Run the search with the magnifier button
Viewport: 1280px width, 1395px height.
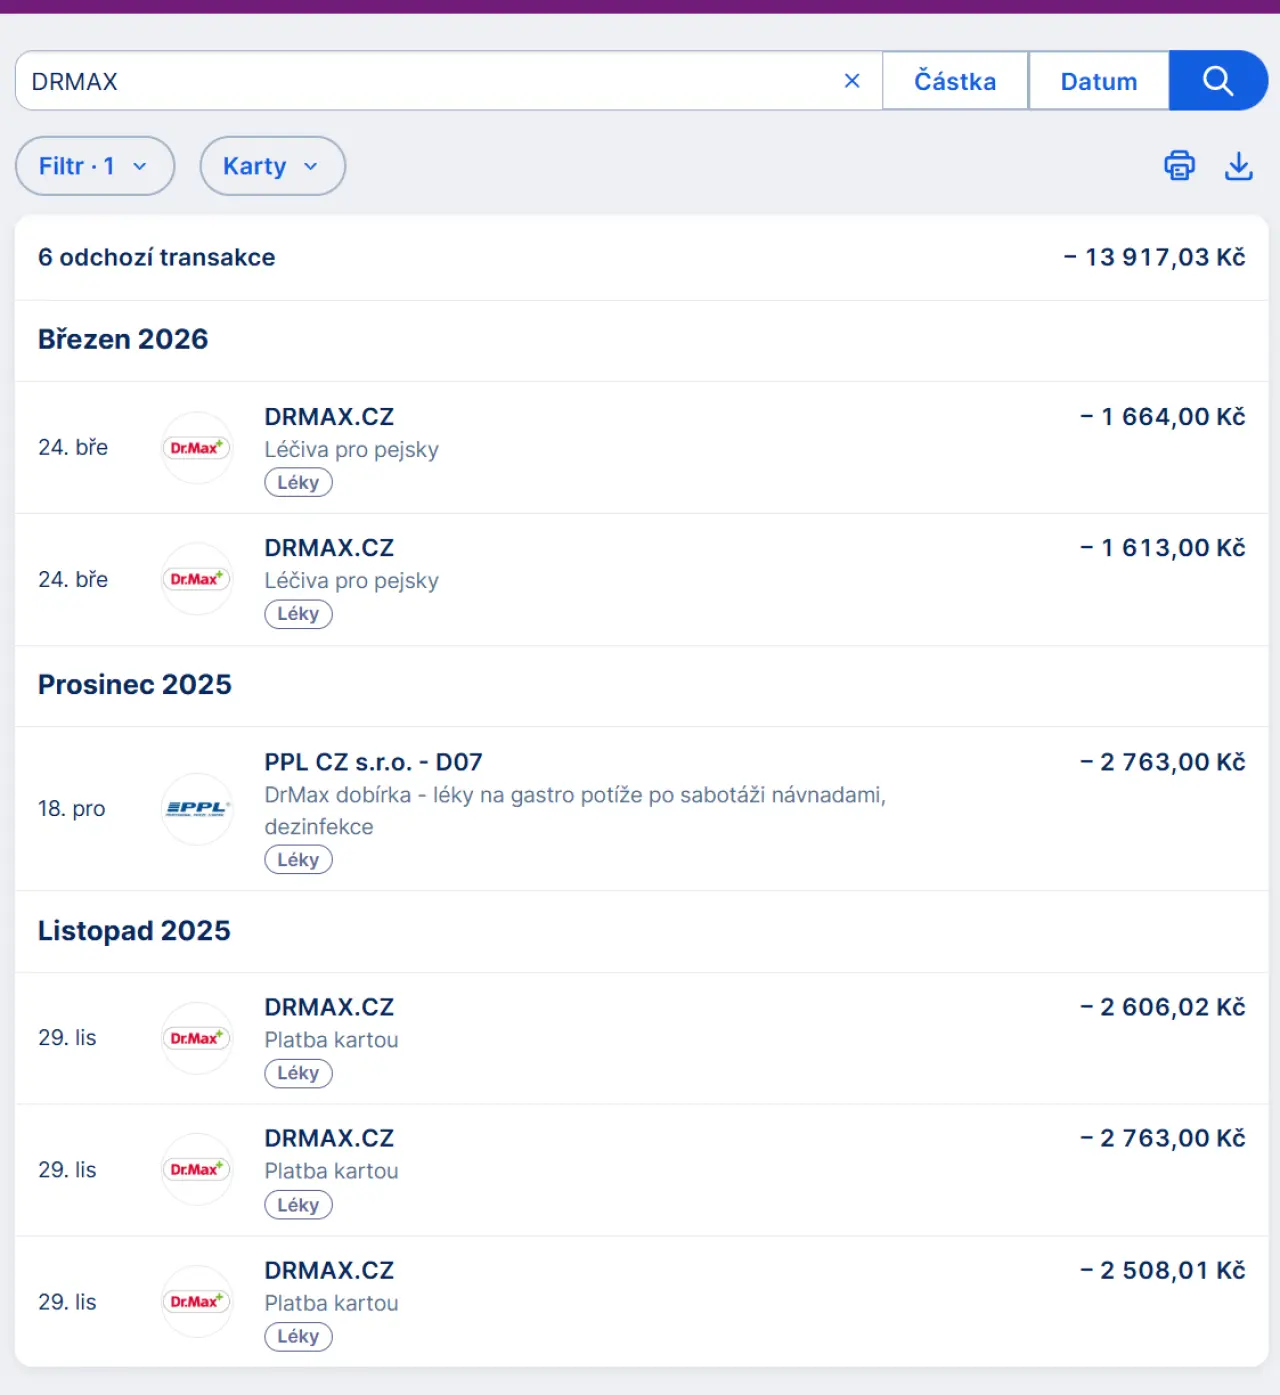(x=1218, y=80)
